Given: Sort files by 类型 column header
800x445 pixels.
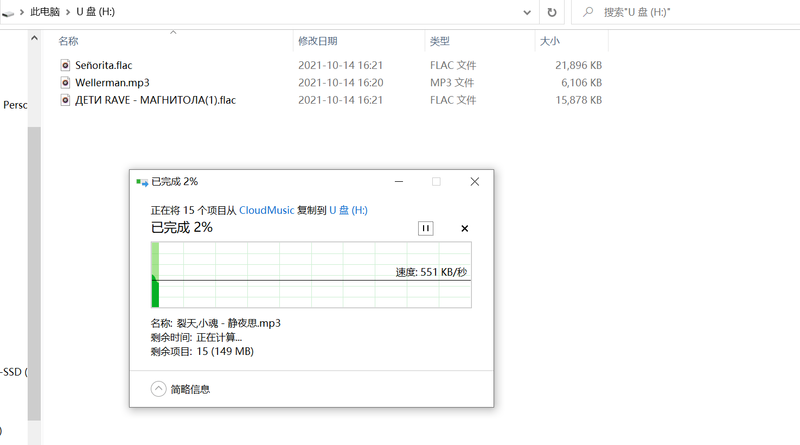Looking at the screenshot, I should click(440, 41).
